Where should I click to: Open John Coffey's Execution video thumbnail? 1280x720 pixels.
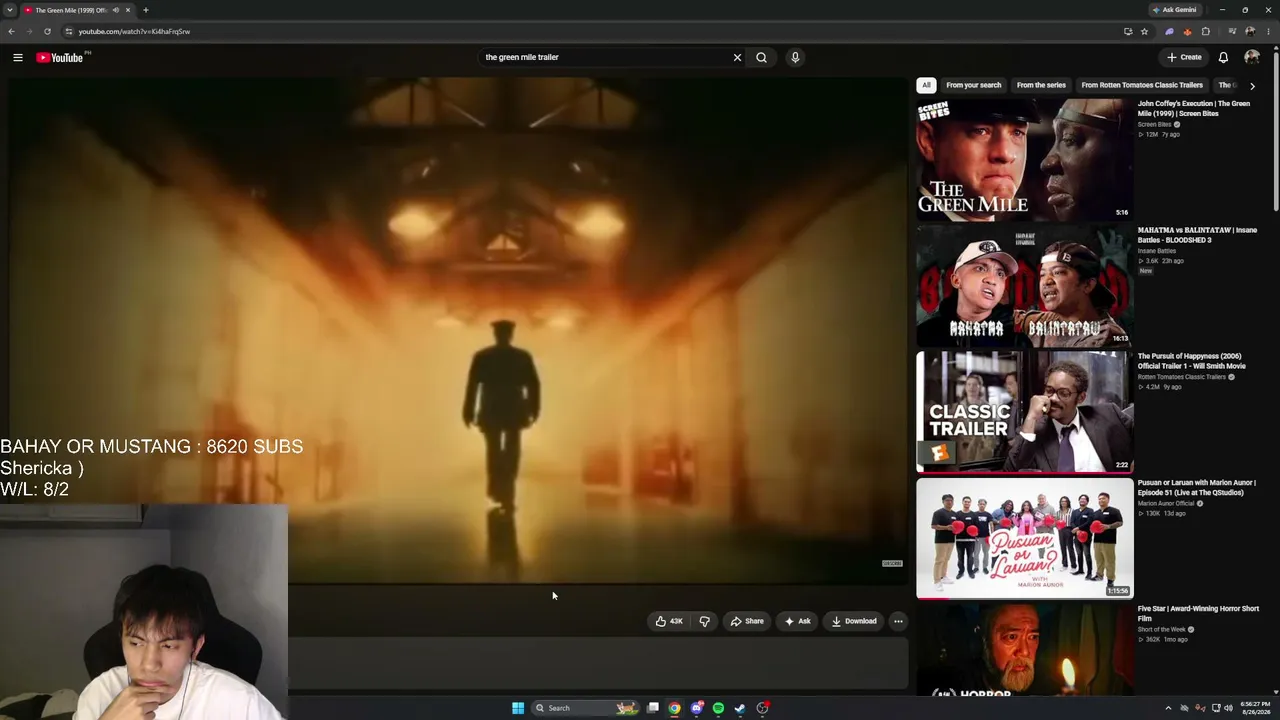(1025, 159)
